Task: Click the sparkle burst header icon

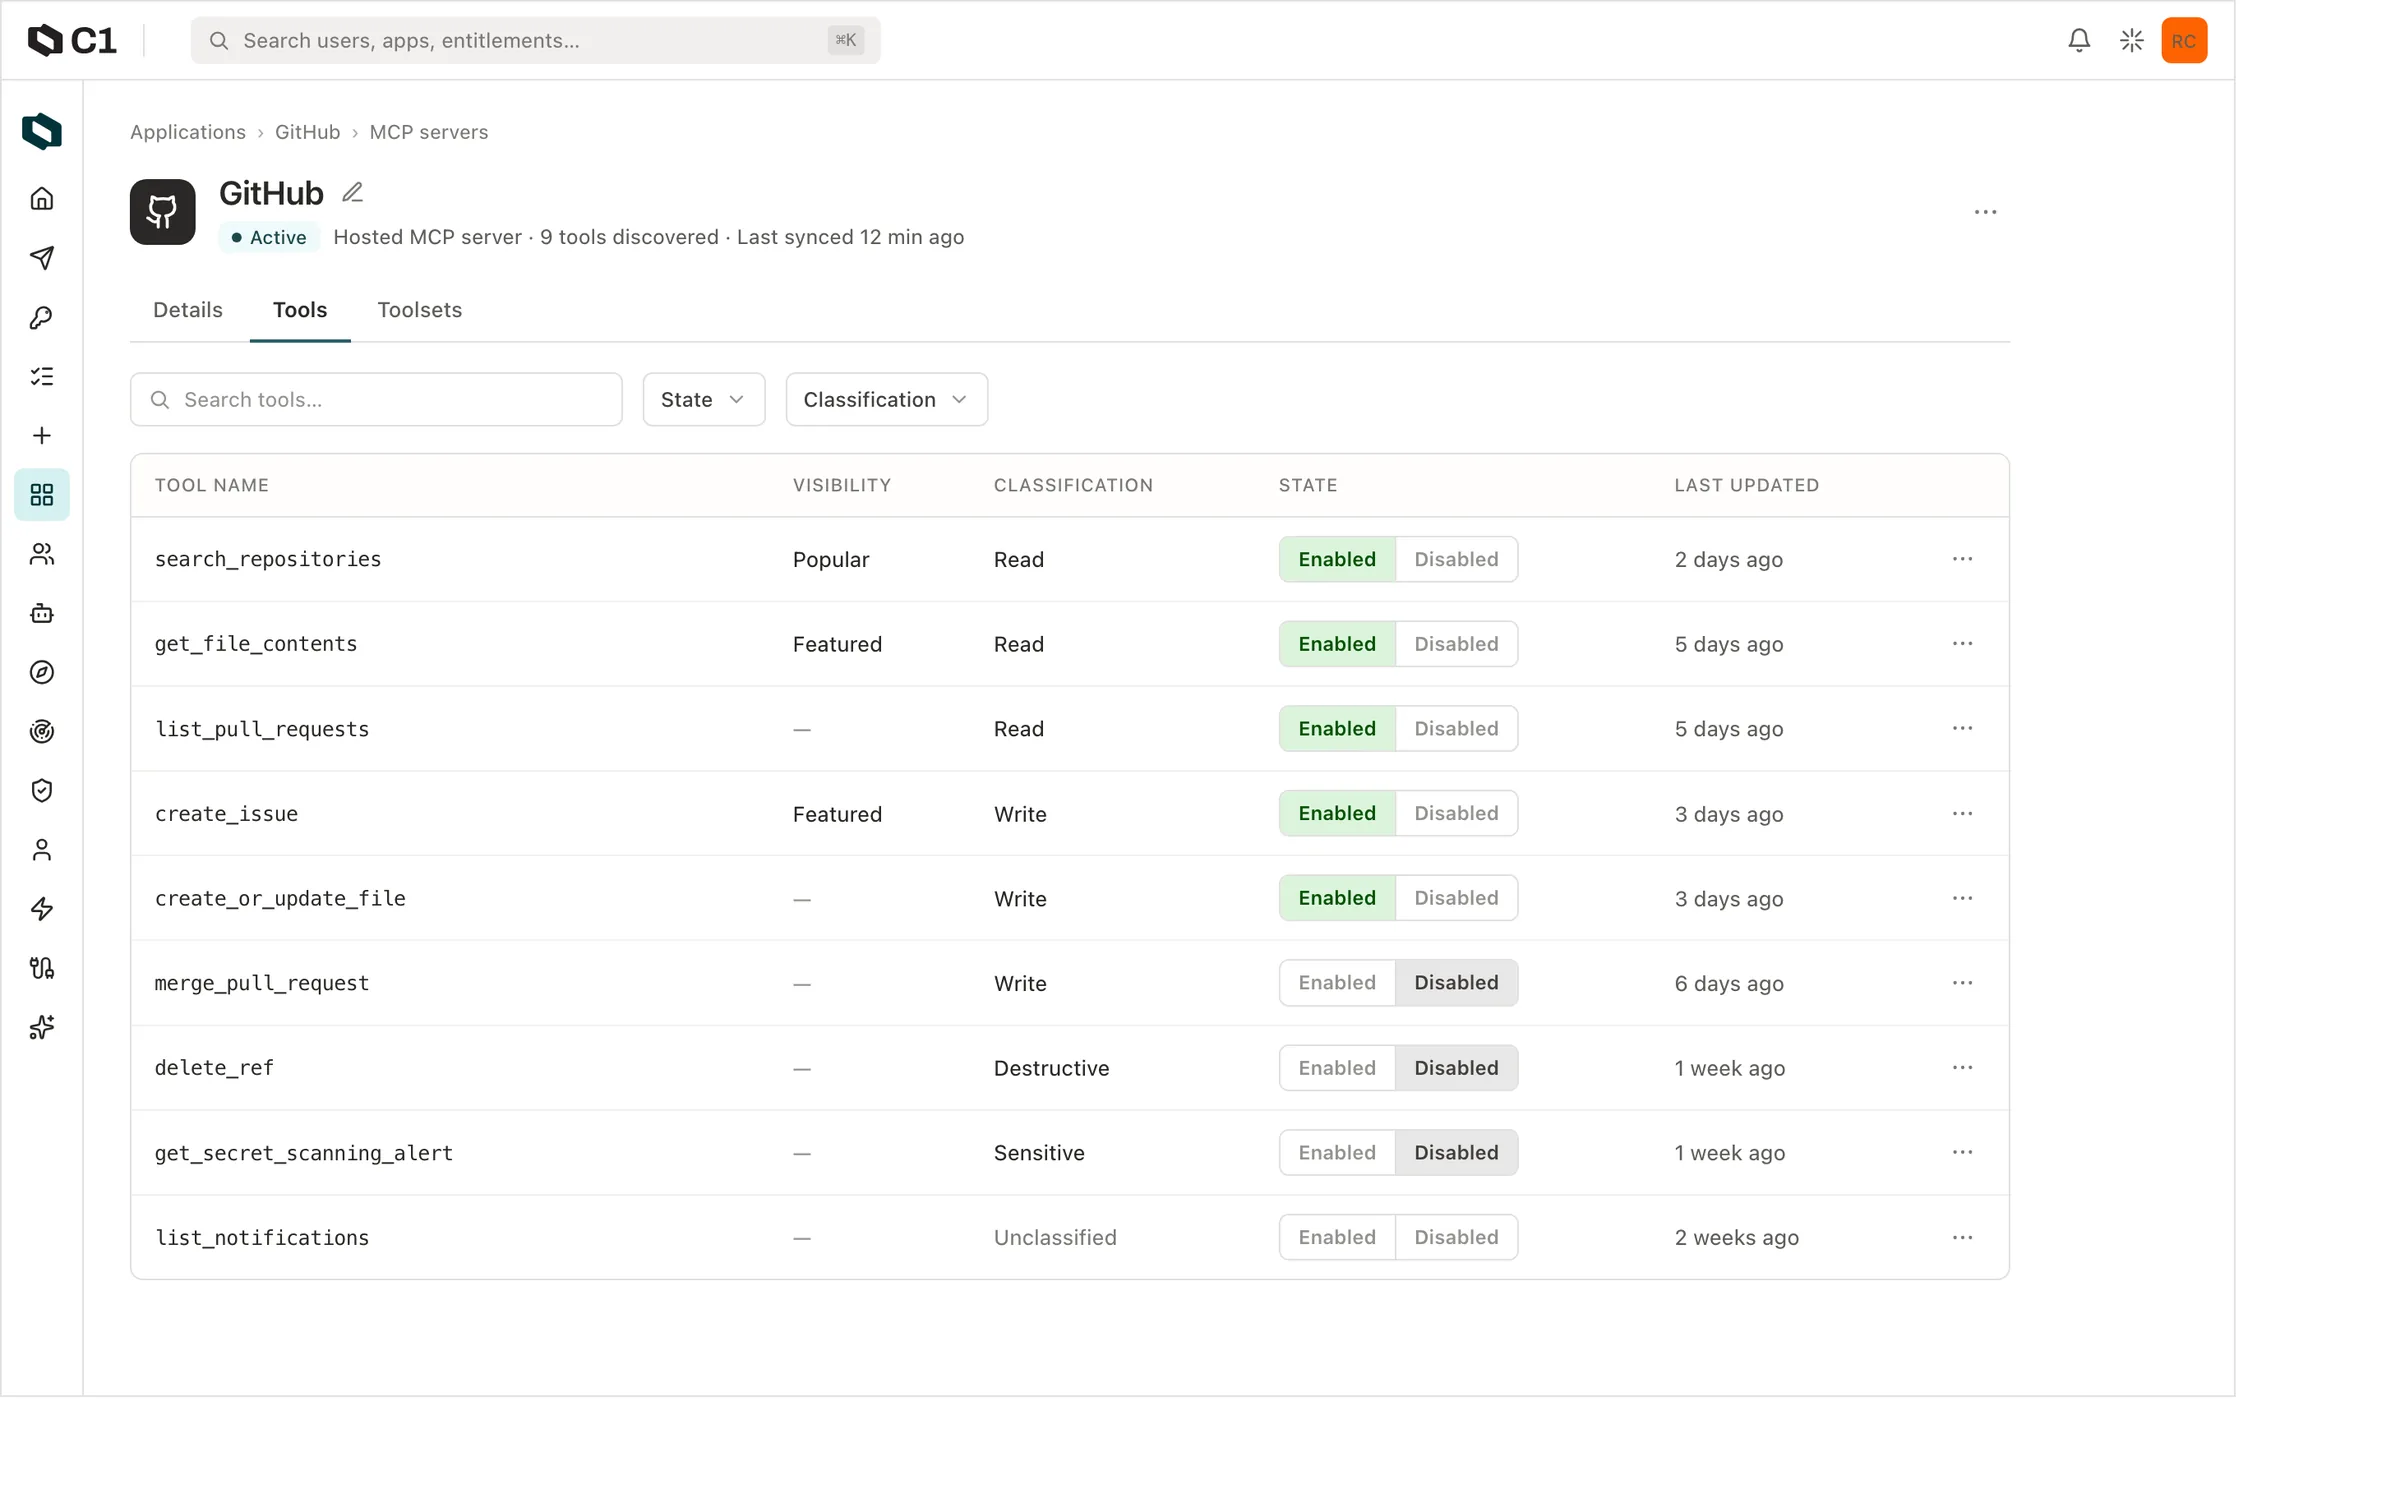Action: pyautogui.click(x=2131, y=40)
